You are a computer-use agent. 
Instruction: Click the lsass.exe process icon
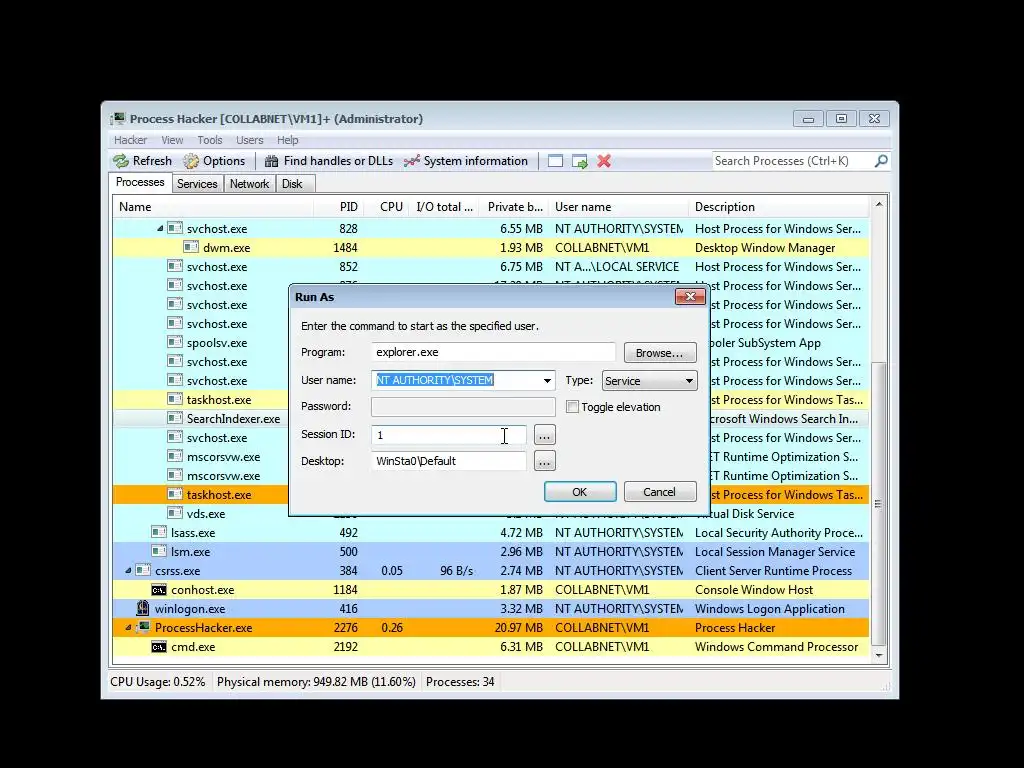click(159, 532)
